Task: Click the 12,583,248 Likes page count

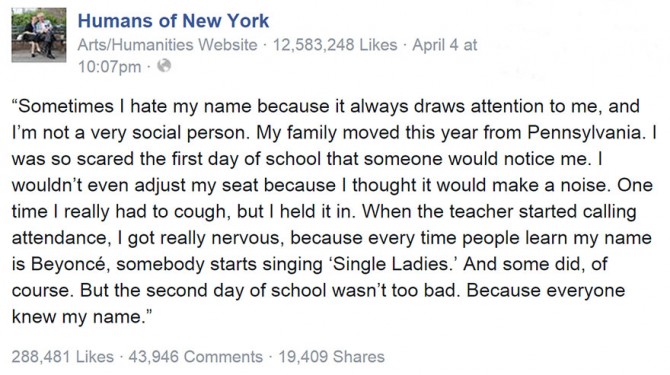Action: tap(335, 45)
